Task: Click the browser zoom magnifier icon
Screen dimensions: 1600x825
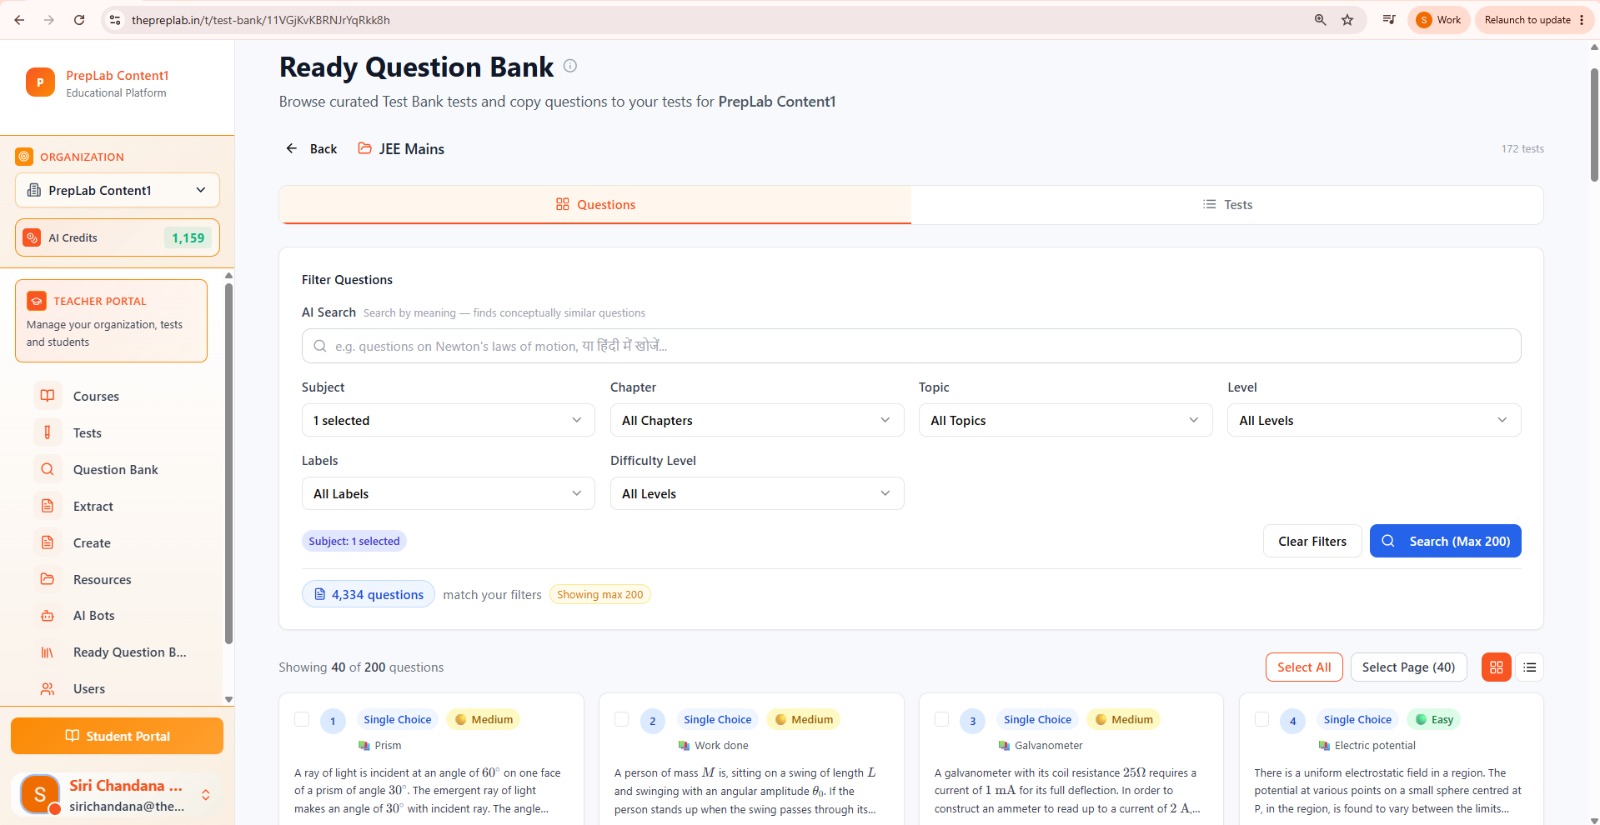Action: pos(1320,20)
